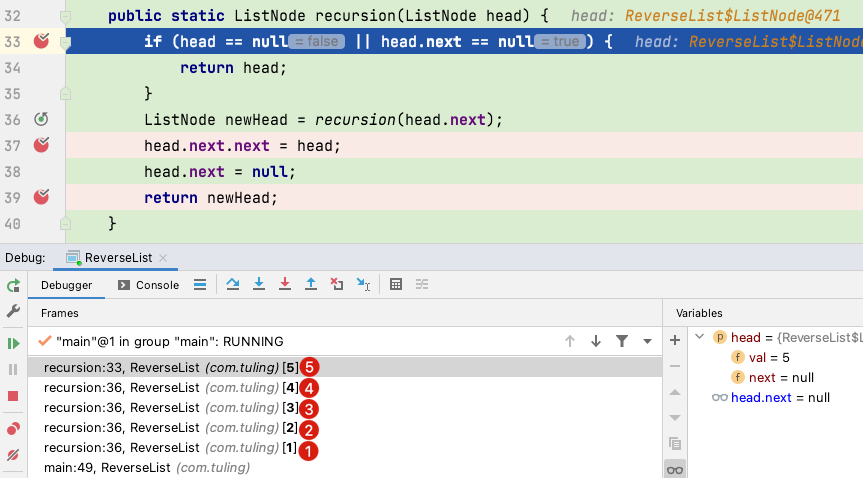Viewport: 863px width, 478px height.
Task: Open Evaluate Expression calculator
Action: click(396, 284)
